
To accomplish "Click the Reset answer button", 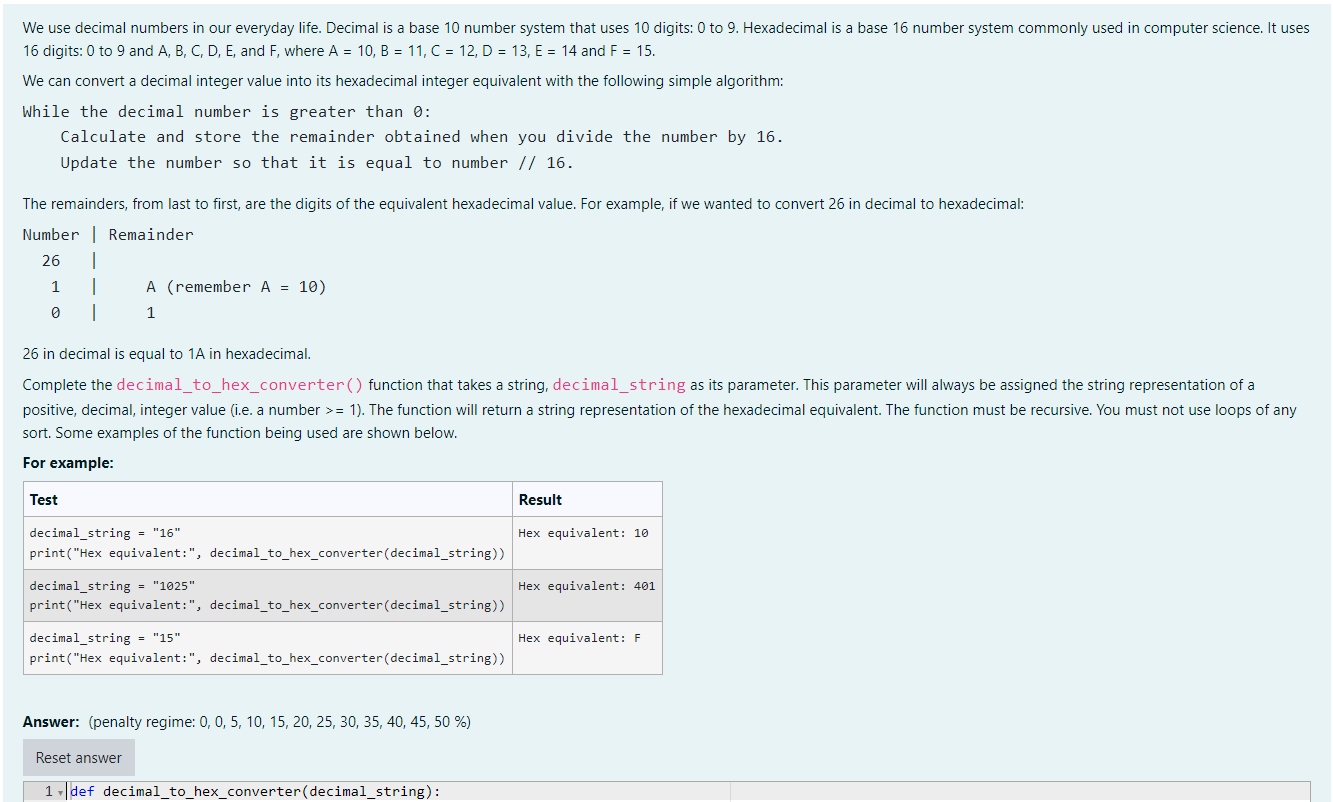I will click(78, 758).
